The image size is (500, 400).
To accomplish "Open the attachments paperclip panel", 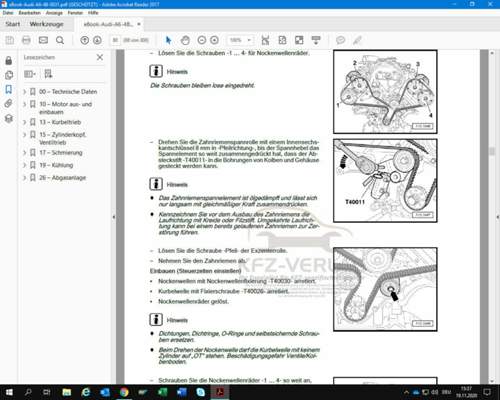I will [x=9, y=104].
